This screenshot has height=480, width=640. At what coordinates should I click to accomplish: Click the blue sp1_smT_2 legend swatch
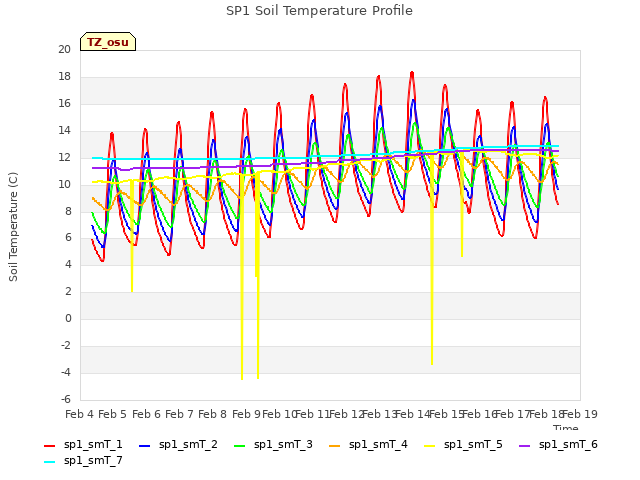(x=144, y=446)
